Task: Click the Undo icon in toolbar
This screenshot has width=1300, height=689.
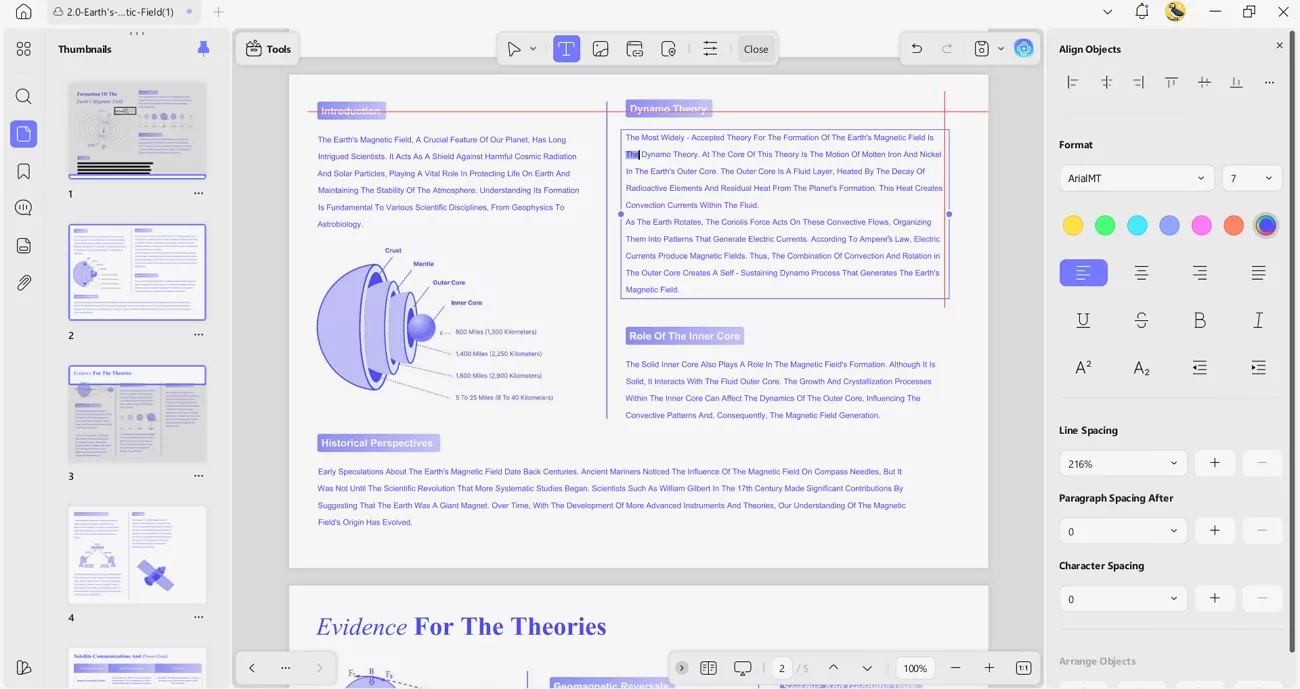Action: pos(916,47)
